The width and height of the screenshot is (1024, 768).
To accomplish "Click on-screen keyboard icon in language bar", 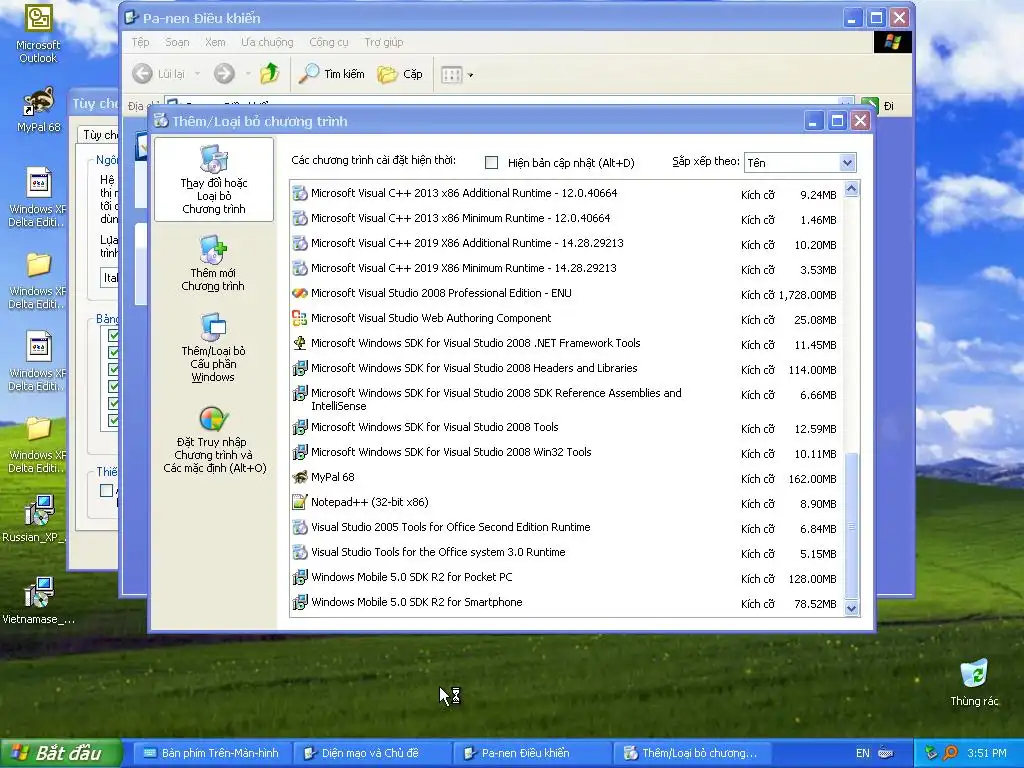I will point(886,753).
